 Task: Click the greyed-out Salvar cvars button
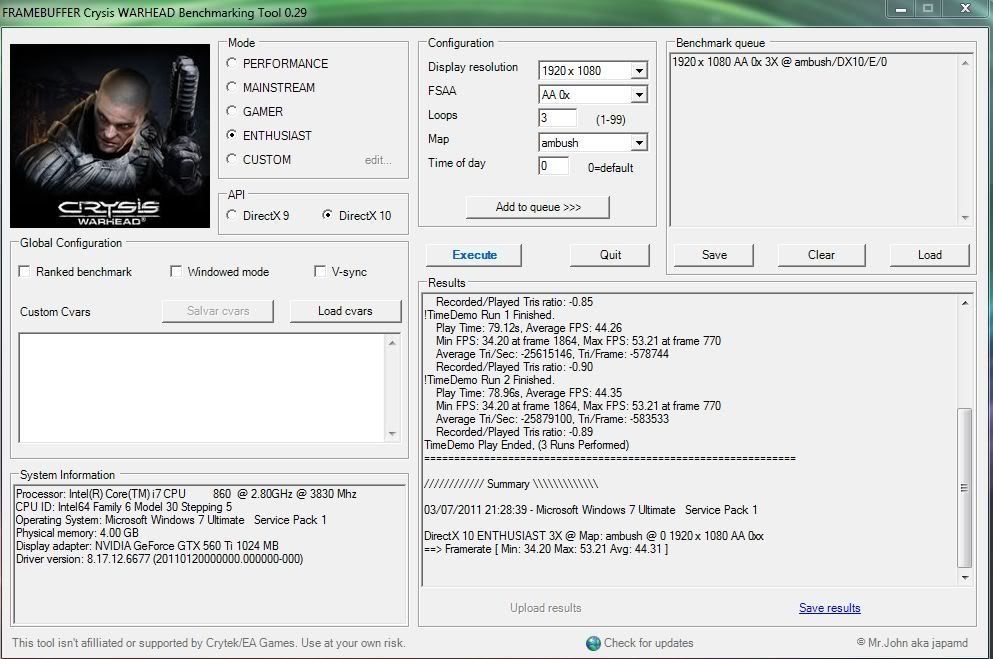(218, 311)
